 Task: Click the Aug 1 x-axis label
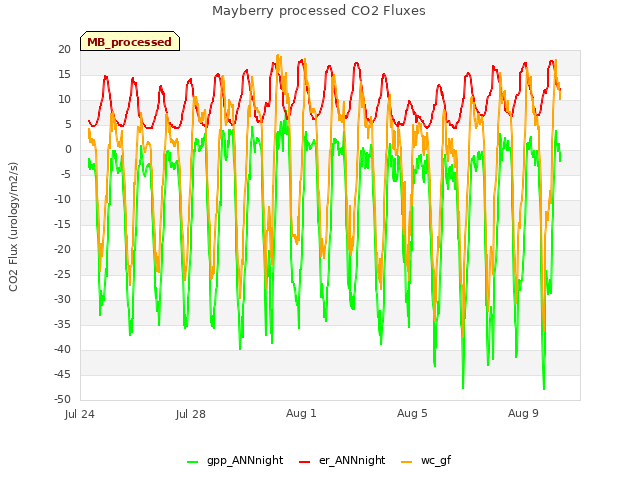tap(301, 413)
